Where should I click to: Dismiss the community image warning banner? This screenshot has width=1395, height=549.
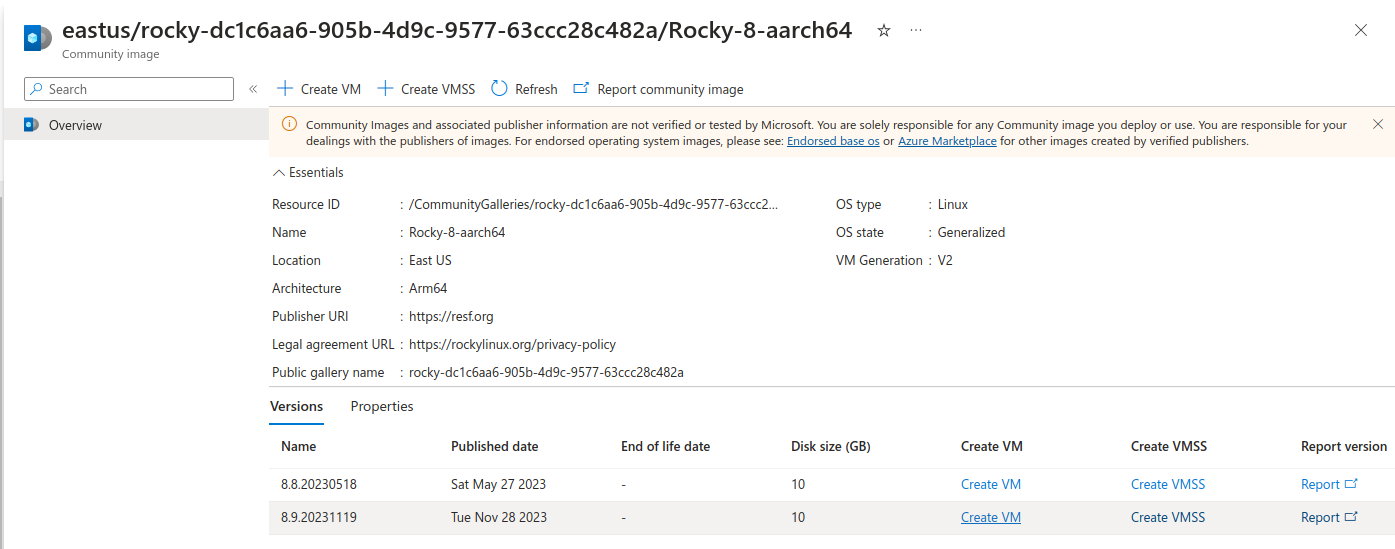tap(1377, 124)
